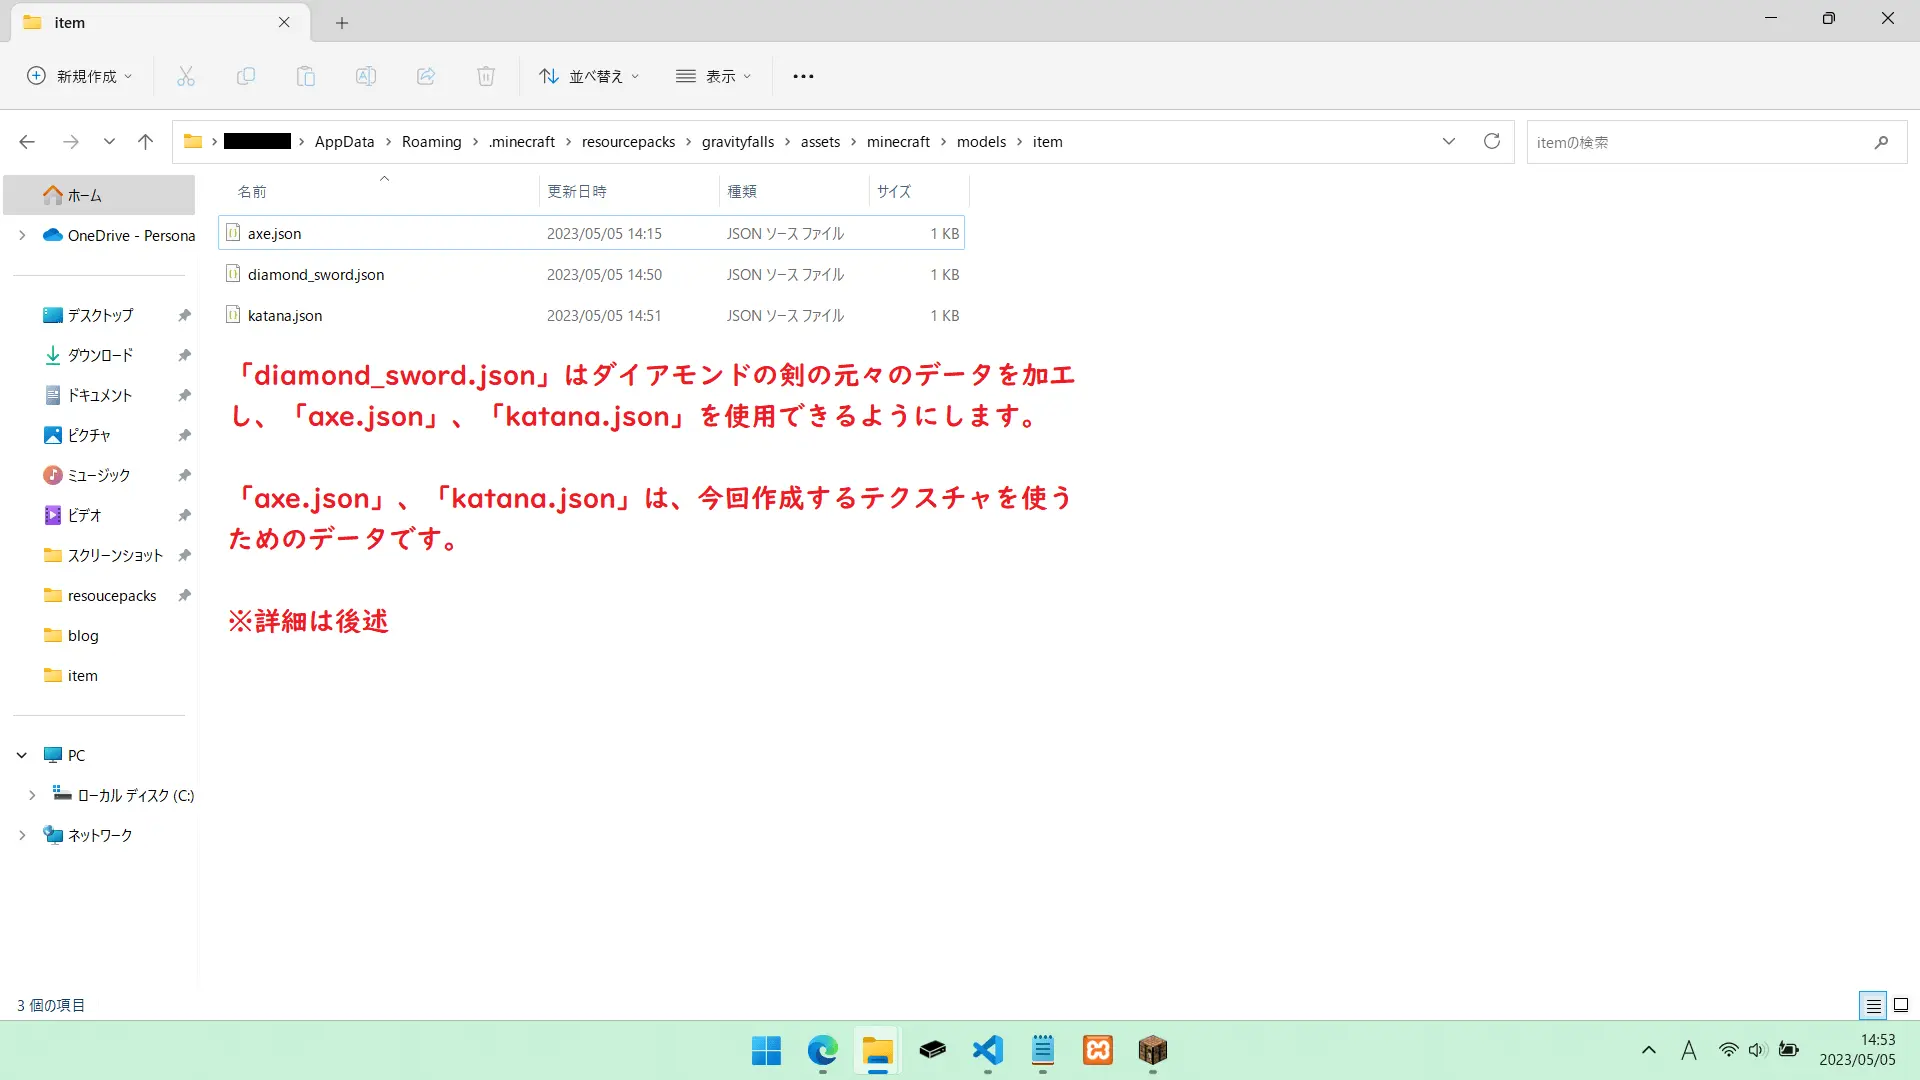Refresh the current folder view
1920x1080 pixels.
click(1492, 142)
